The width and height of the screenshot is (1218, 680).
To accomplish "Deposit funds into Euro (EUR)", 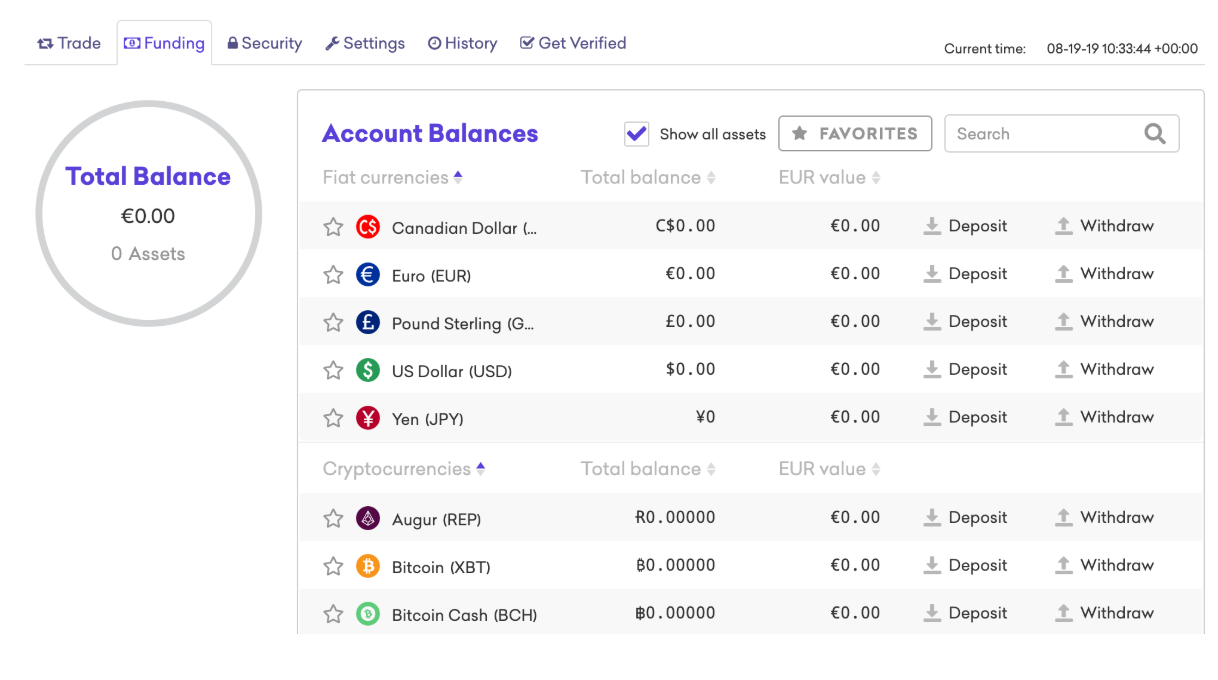I will [x=965, y=274].
